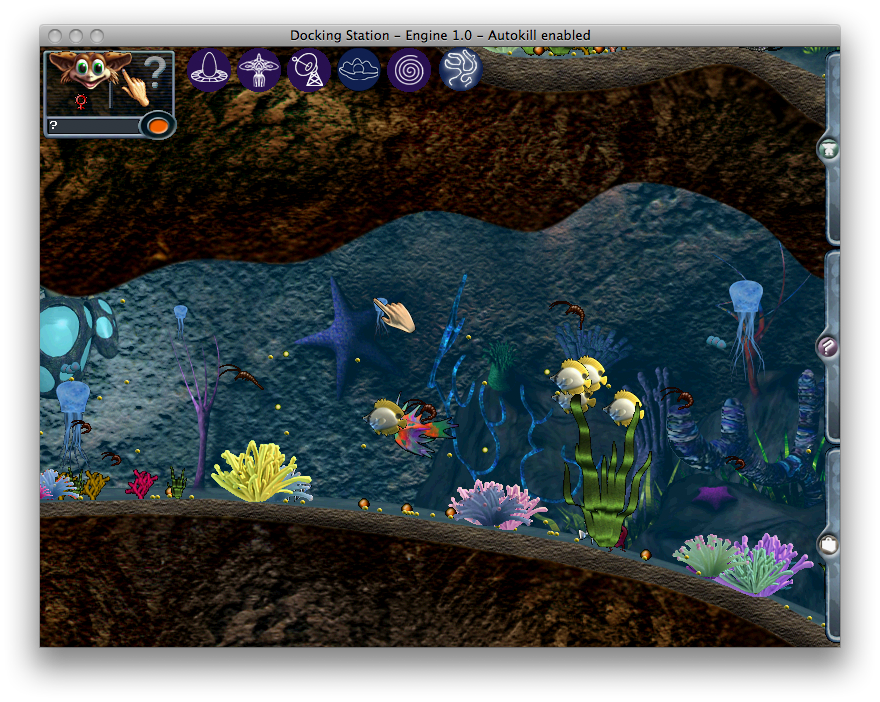
Task: Click the winged Norn toolbar icon
Action: [x=258, y=70]
